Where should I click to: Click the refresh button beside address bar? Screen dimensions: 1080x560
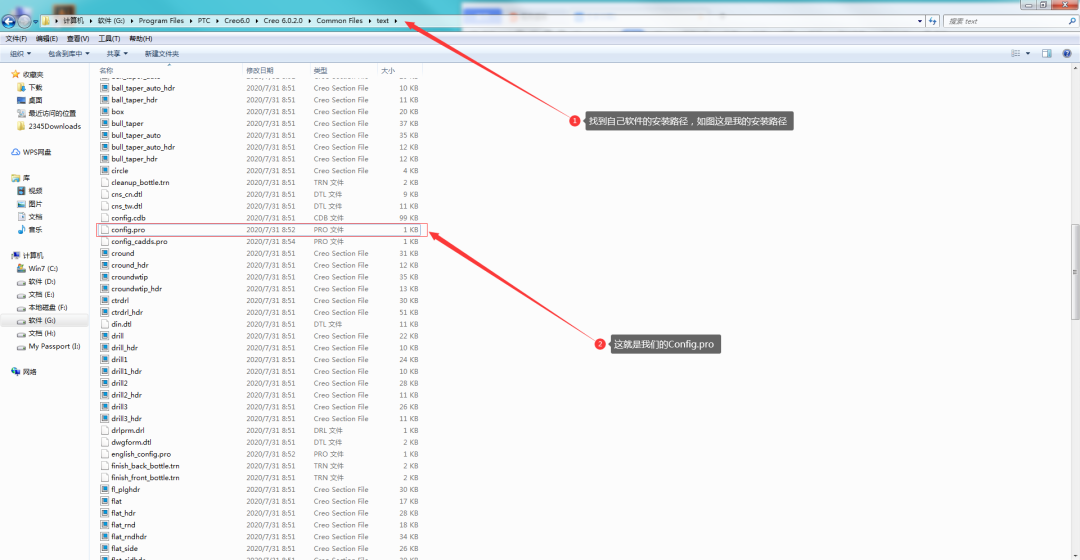click(933, 21)
